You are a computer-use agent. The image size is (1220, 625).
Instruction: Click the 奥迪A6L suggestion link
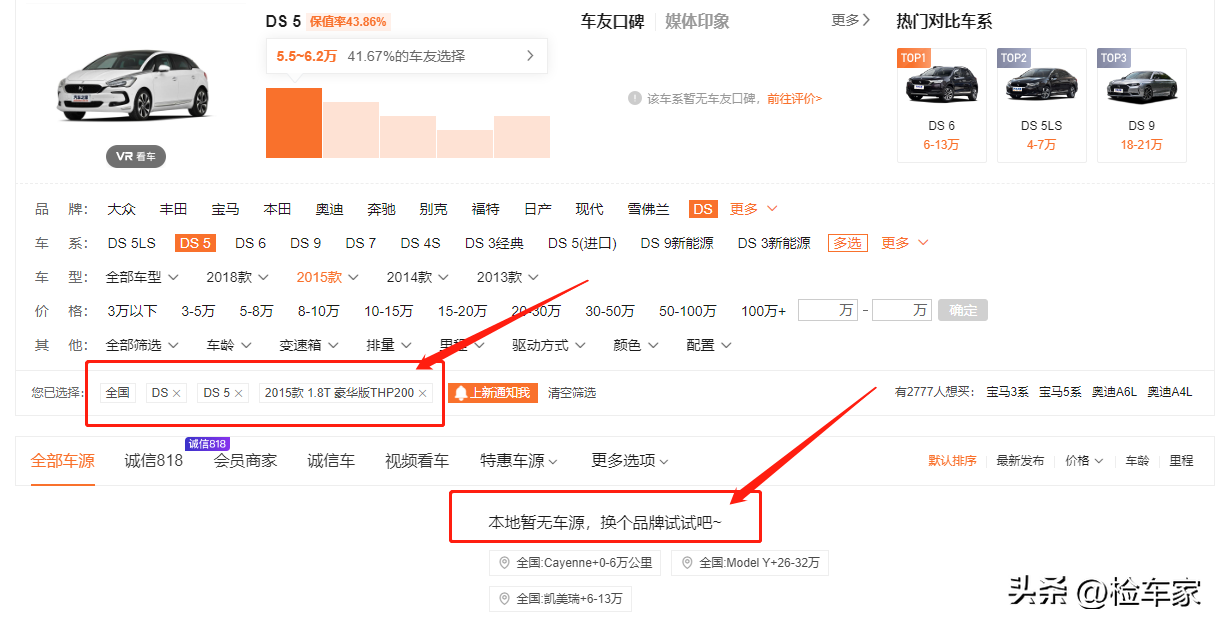[1114, 392]
